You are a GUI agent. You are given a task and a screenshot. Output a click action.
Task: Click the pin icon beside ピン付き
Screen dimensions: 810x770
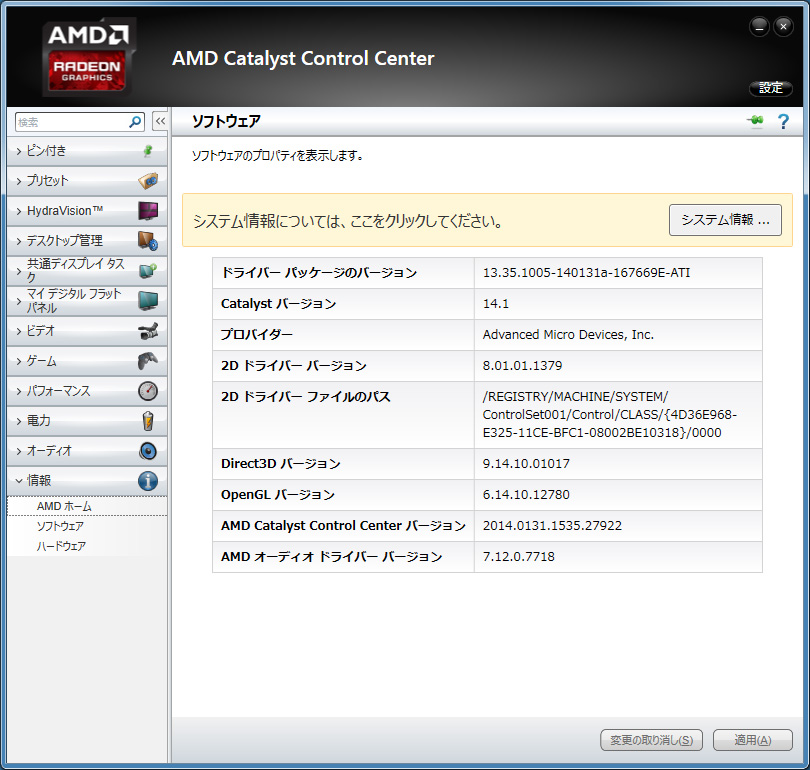coord(147,151)
